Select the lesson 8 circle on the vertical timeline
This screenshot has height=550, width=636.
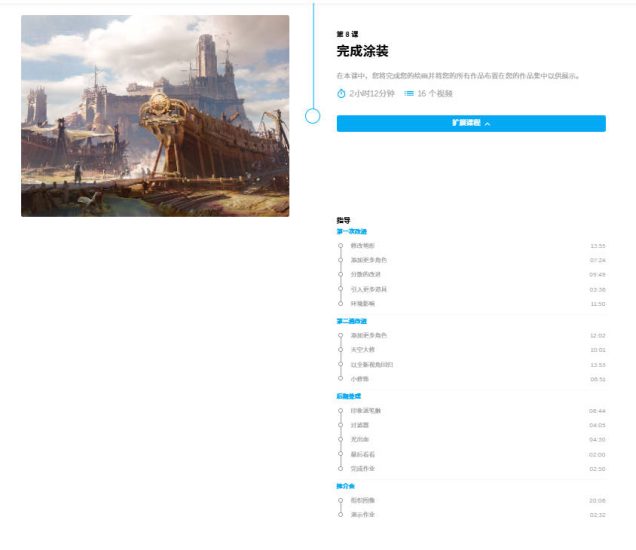pos(312,116)
